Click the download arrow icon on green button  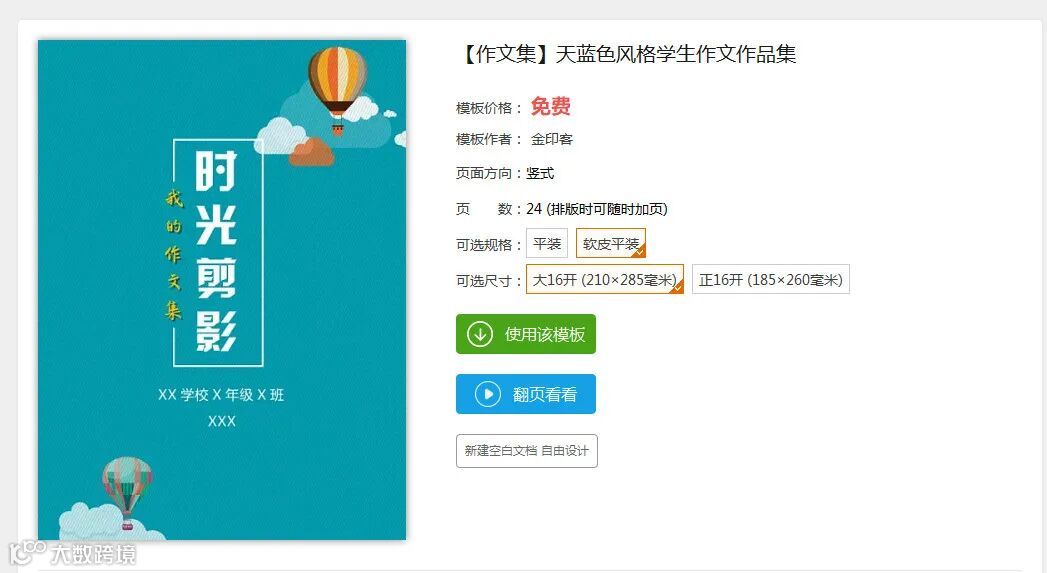pos(479,334)
